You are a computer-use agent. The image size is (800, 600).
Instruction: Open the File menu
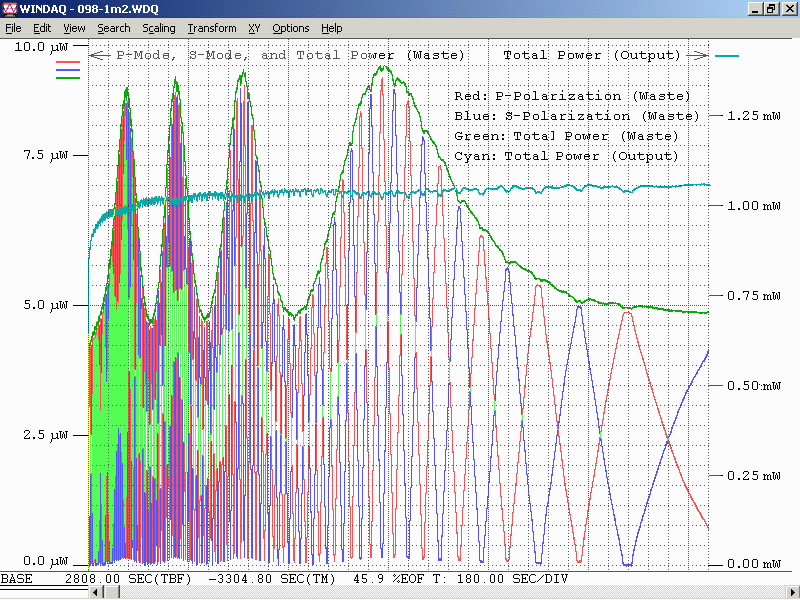(13, 28)
